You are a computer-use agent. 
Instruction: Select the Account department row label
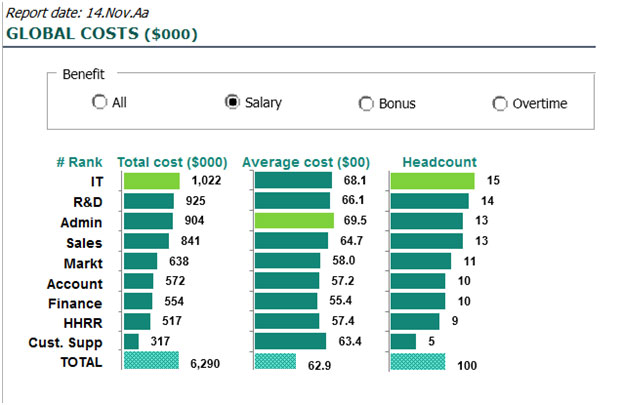pos(75,284)
